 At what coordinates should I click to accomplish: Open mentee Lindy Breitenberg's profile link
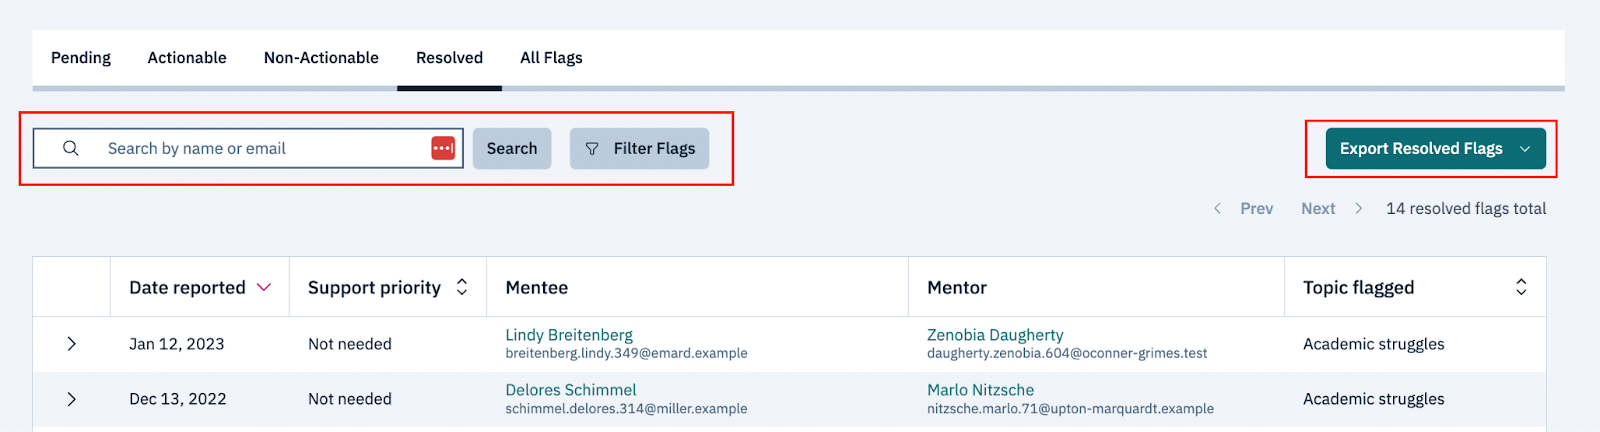tap(569, 335)
